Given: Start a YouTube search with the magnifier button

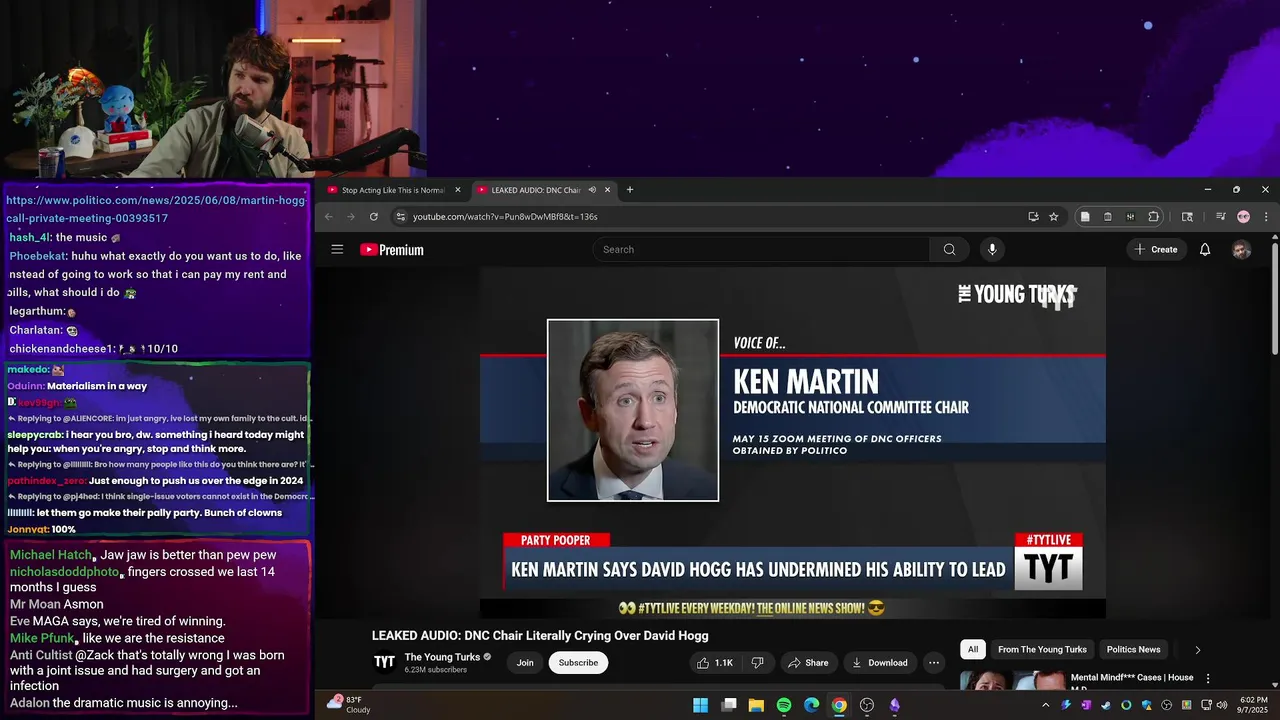Looking at the screenshot, I should click(x=949, y=249).
